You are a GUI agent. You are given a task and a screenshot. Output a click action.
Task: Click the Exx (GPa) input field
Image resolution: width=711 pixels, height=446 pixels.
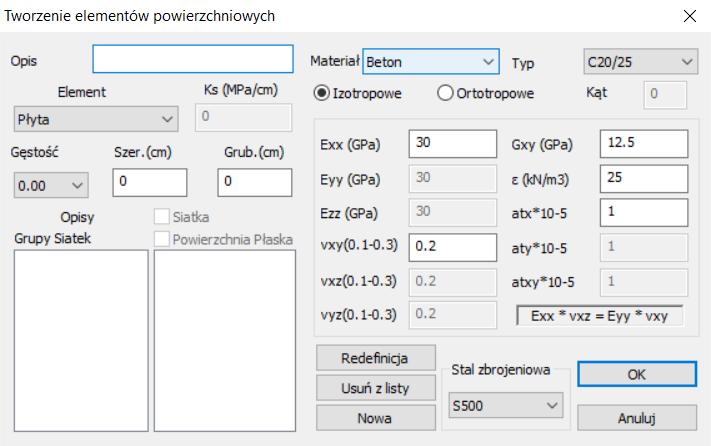coord(453,144)
